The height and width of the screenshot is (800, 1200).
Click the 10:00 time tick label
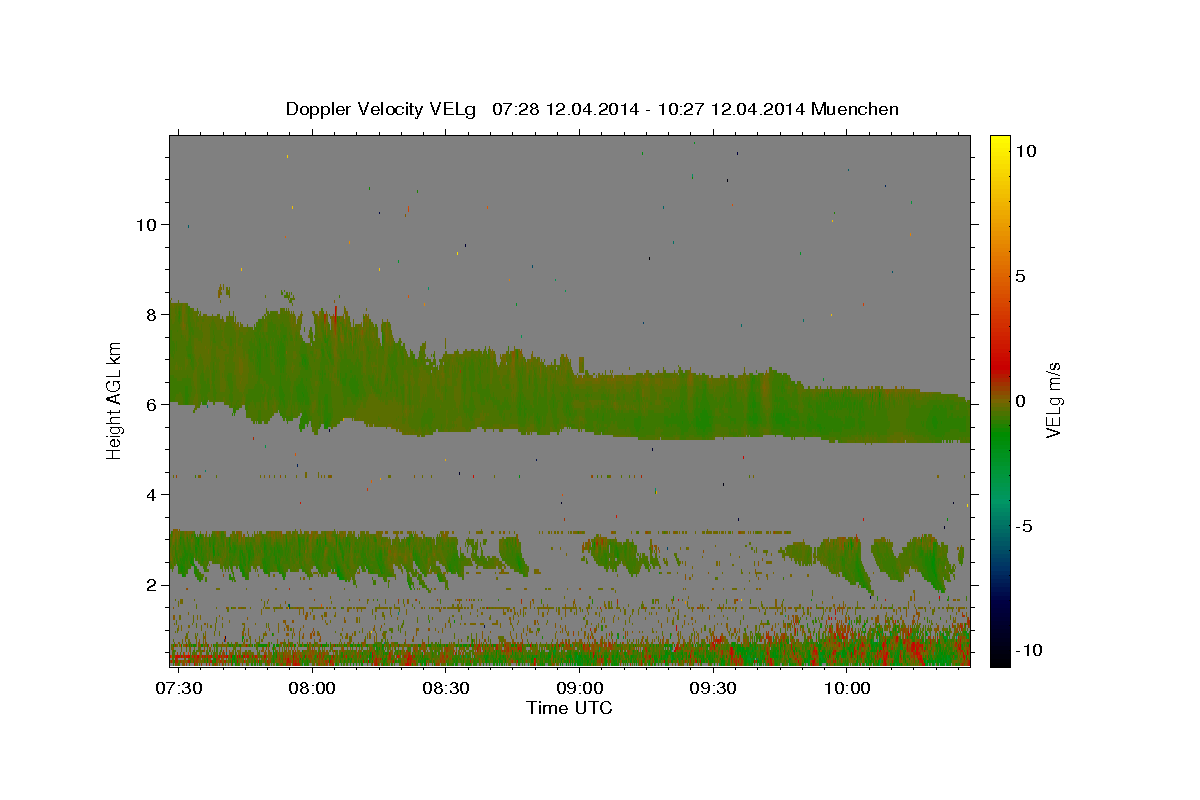click(x=846, y=689)
